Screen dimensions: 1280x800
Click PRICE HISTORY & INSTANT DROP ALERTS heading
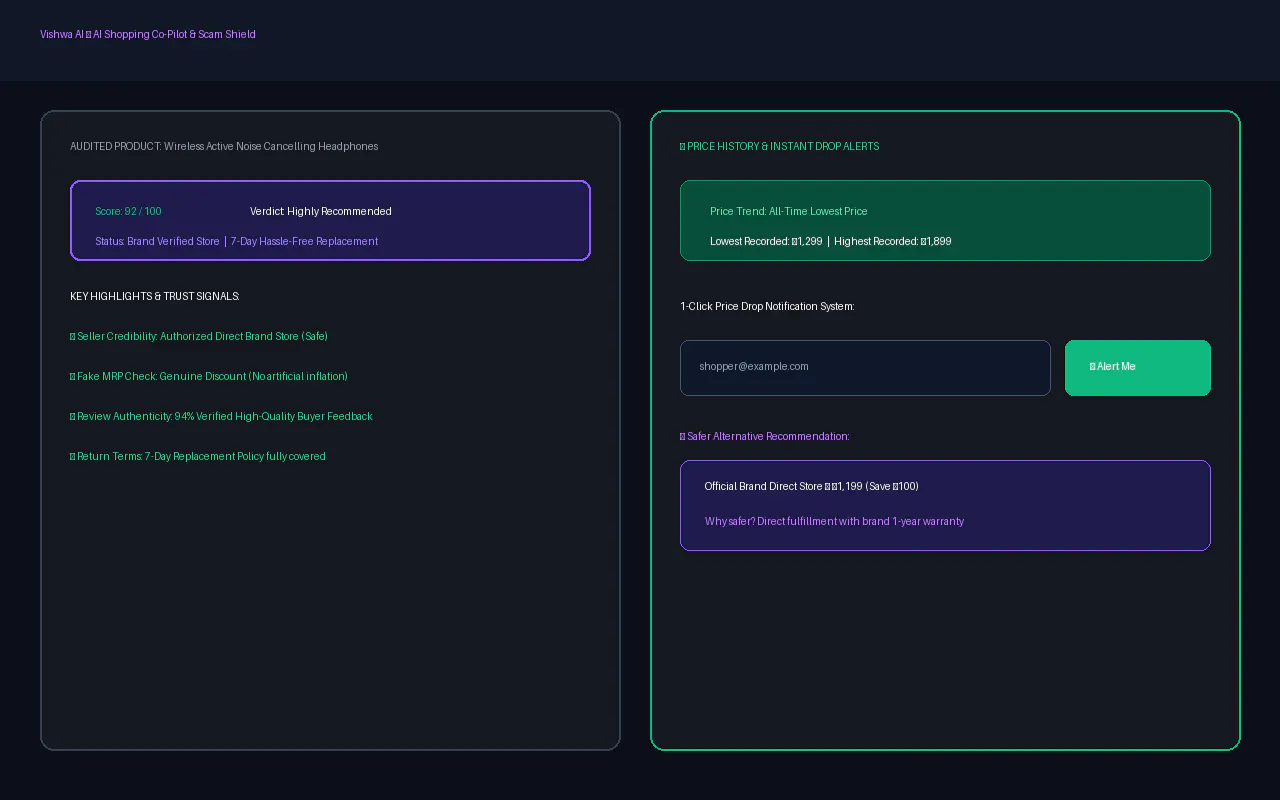(x=780, y=146)
